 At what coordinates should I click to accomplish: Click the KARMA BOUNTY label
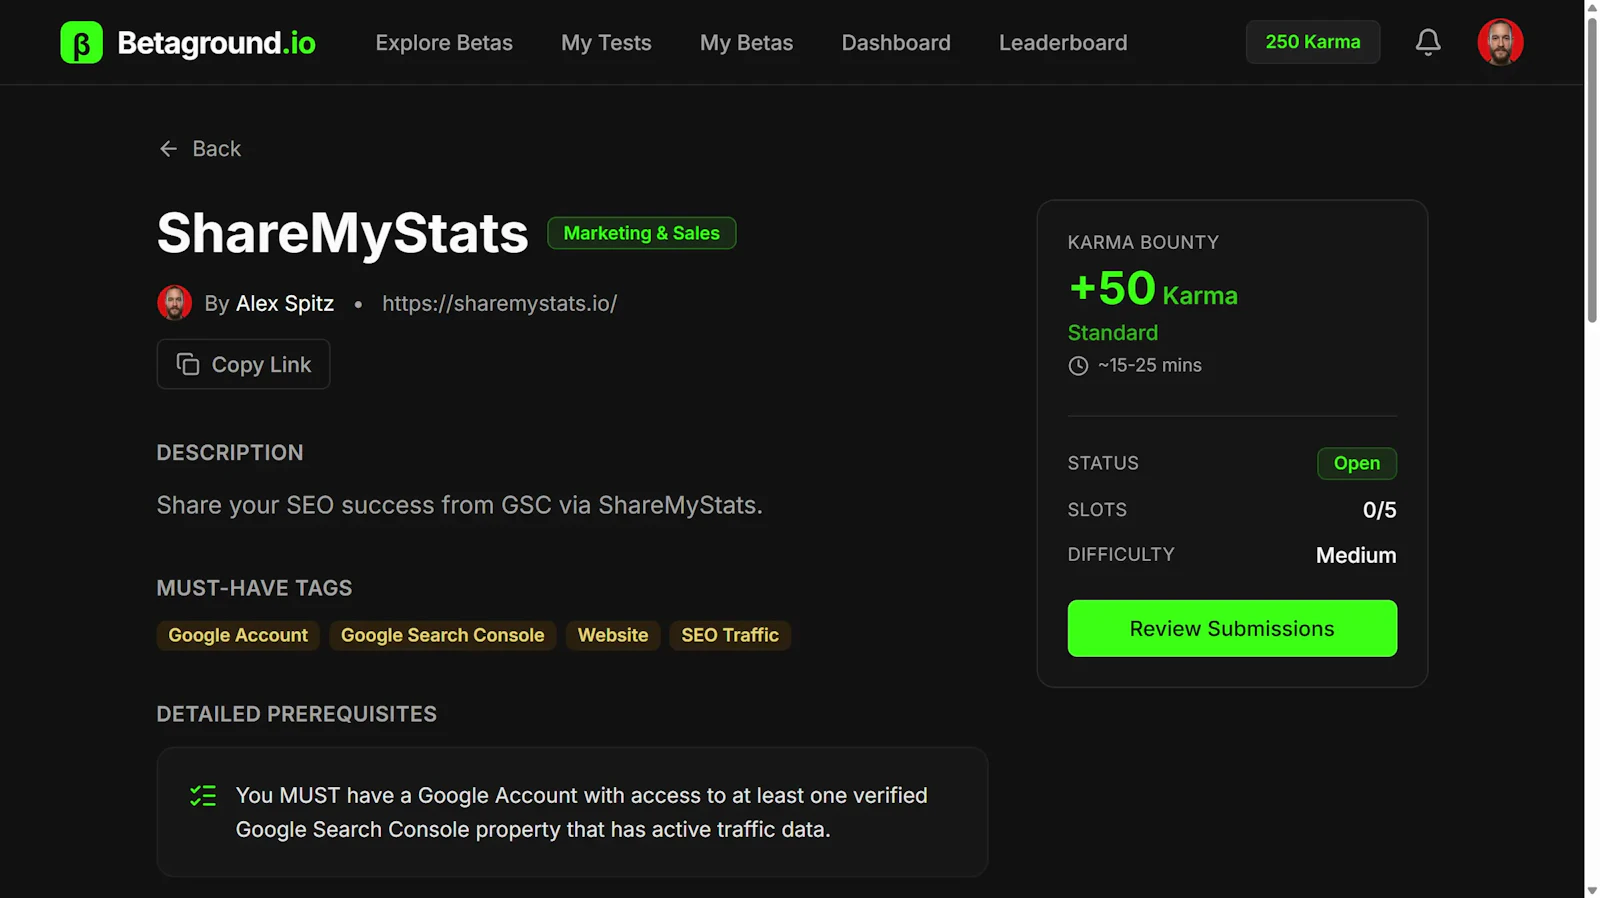[1143, 242]
